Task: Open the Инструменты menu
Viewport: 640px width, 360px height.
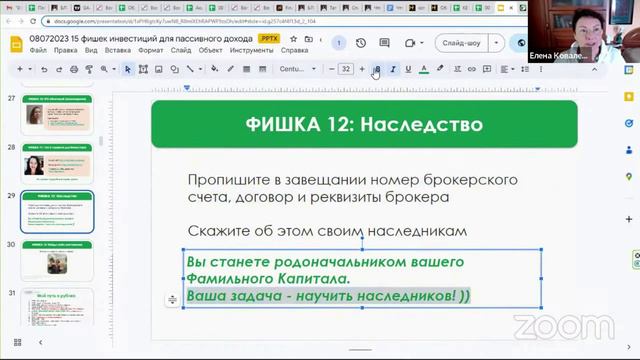Action: click(251, 50)
